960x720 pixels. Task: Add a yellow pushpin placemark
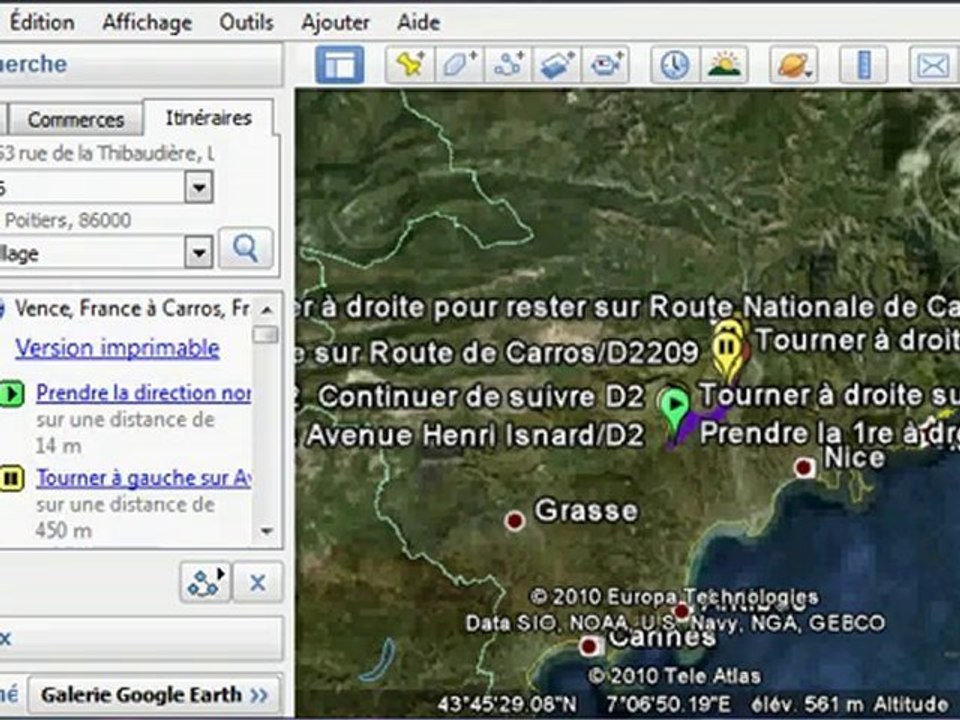click(x=410, y=65)
